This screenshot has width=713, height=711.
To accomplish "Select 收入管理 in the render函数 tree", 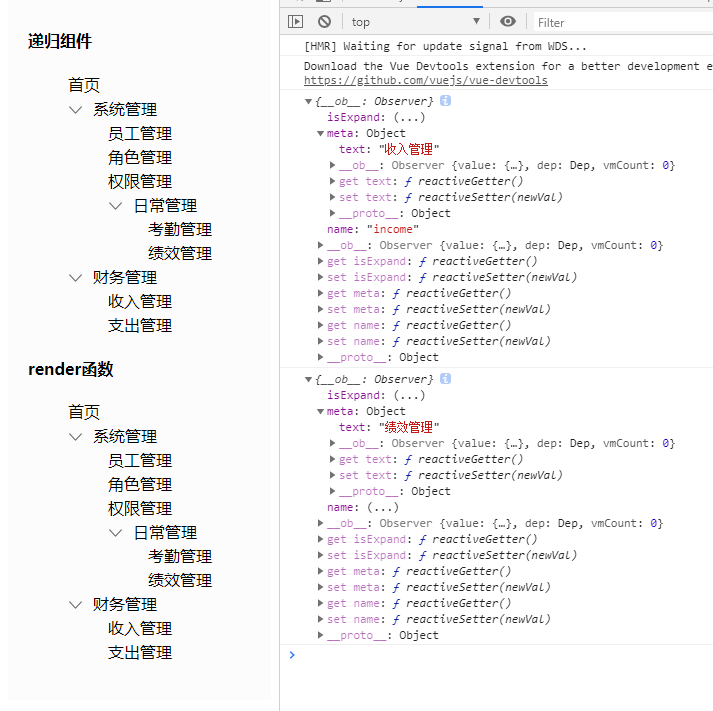I will (x=140, y=628).
